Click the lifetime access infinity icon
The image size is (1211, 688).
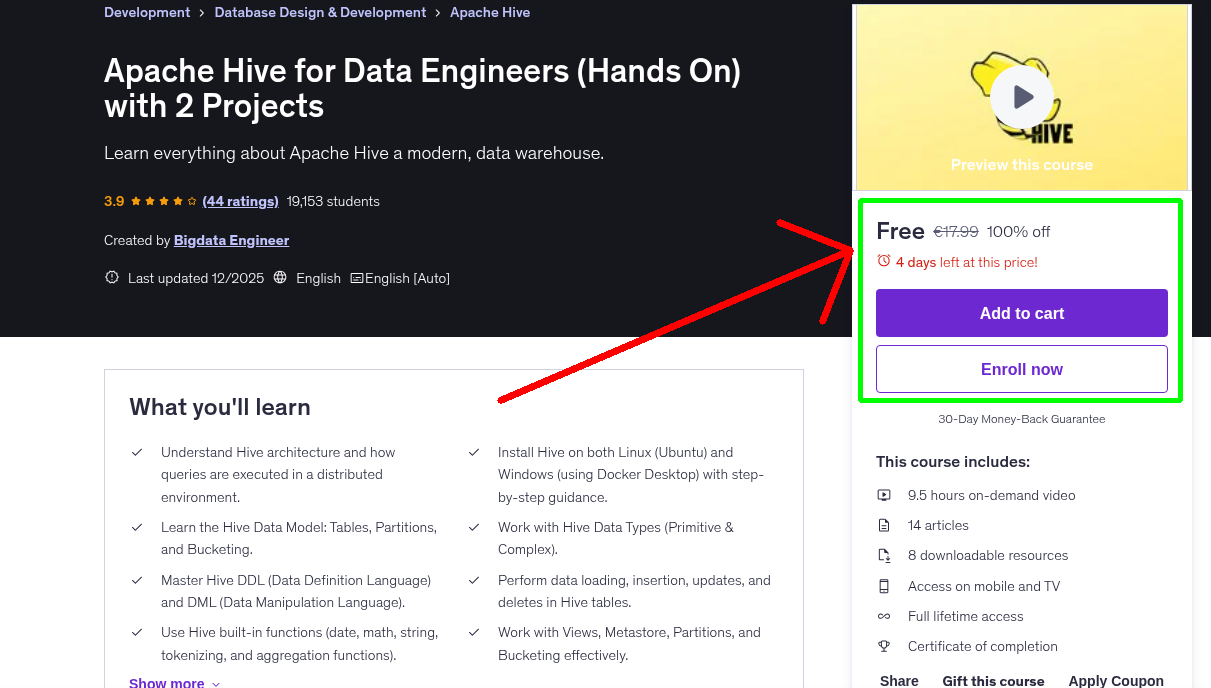pos(884,616)
